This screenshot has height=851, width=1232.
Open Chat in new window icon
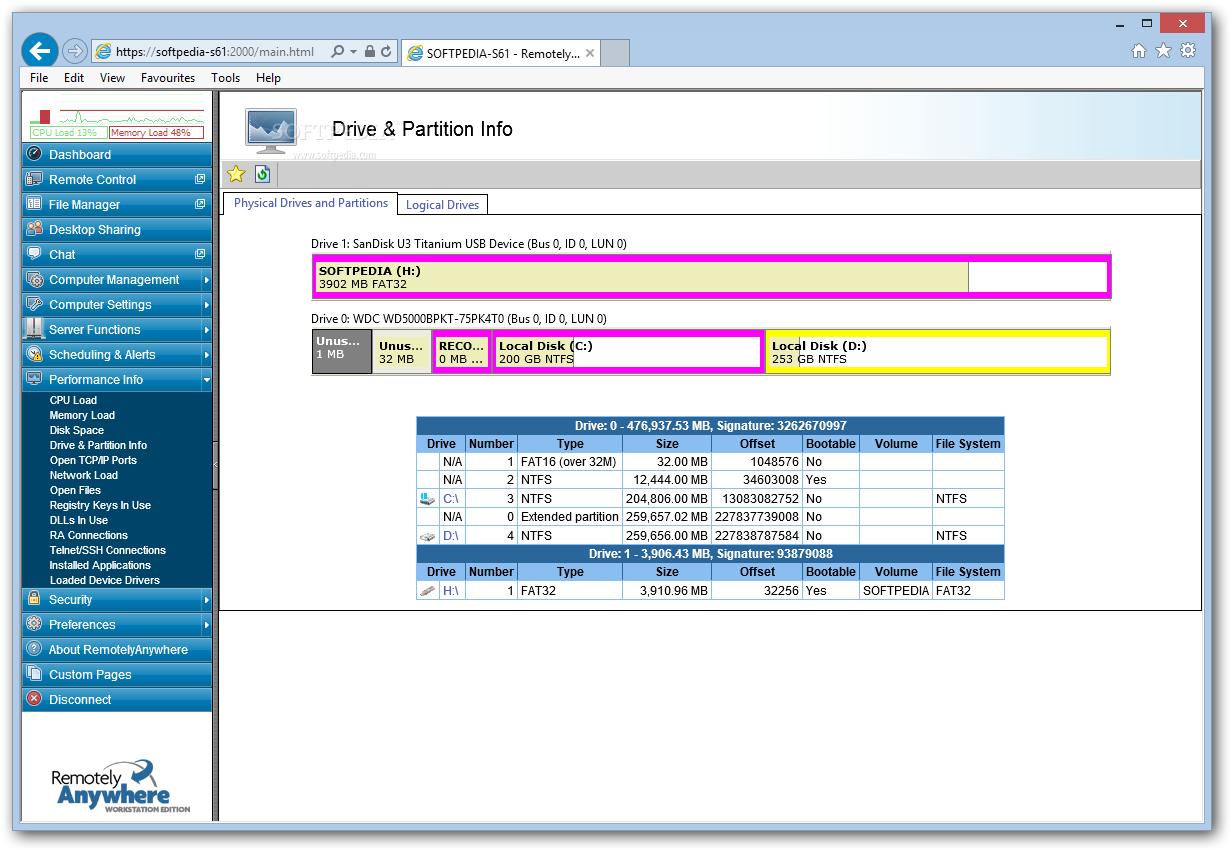[x=200, y=254]
